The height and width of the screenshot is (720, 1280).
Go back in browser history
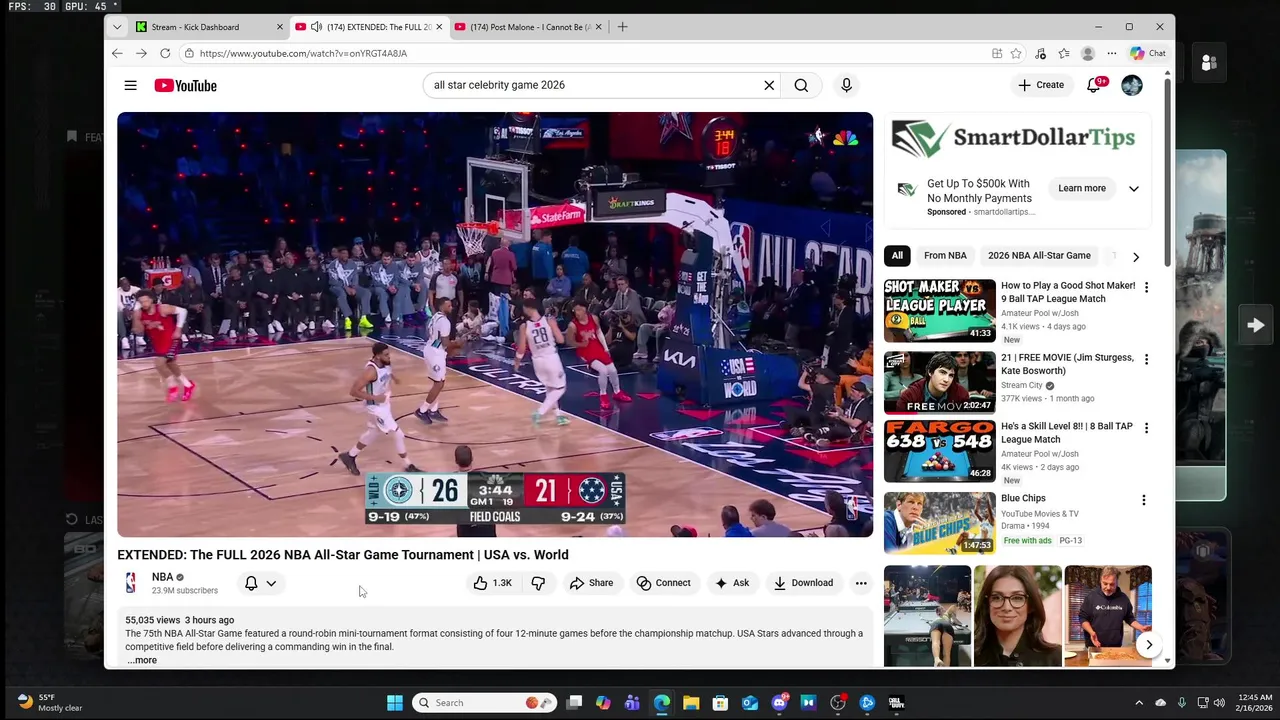[117, 53]
